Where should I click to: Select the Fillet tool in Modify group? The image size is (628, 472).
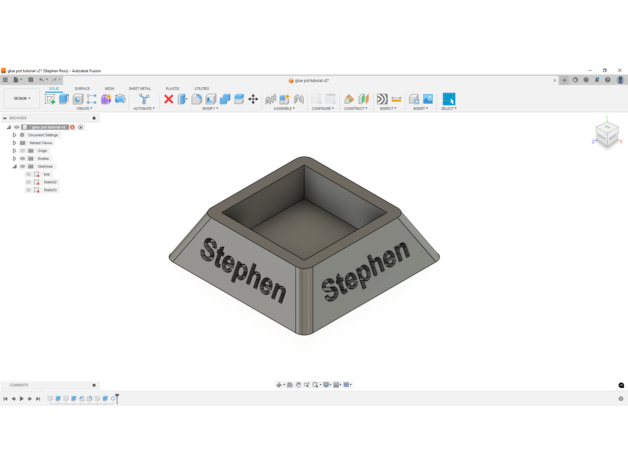pos(197,99)
